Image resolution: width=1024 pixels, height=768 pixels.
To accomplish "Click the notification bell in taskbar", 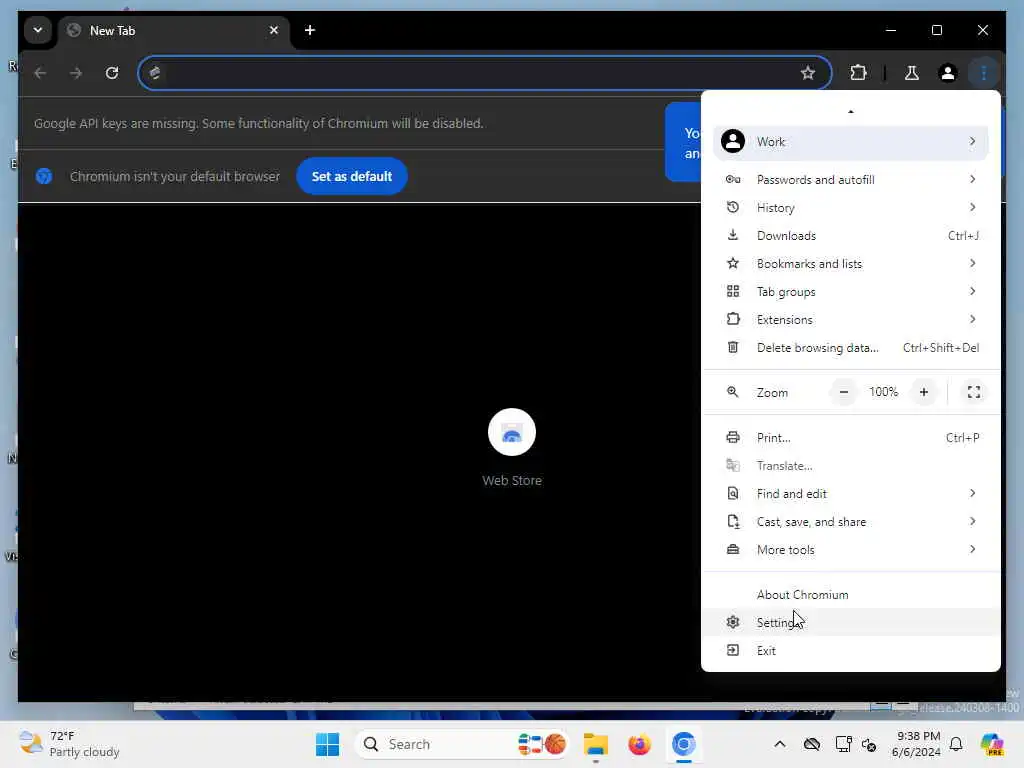I will pos(956,744).
